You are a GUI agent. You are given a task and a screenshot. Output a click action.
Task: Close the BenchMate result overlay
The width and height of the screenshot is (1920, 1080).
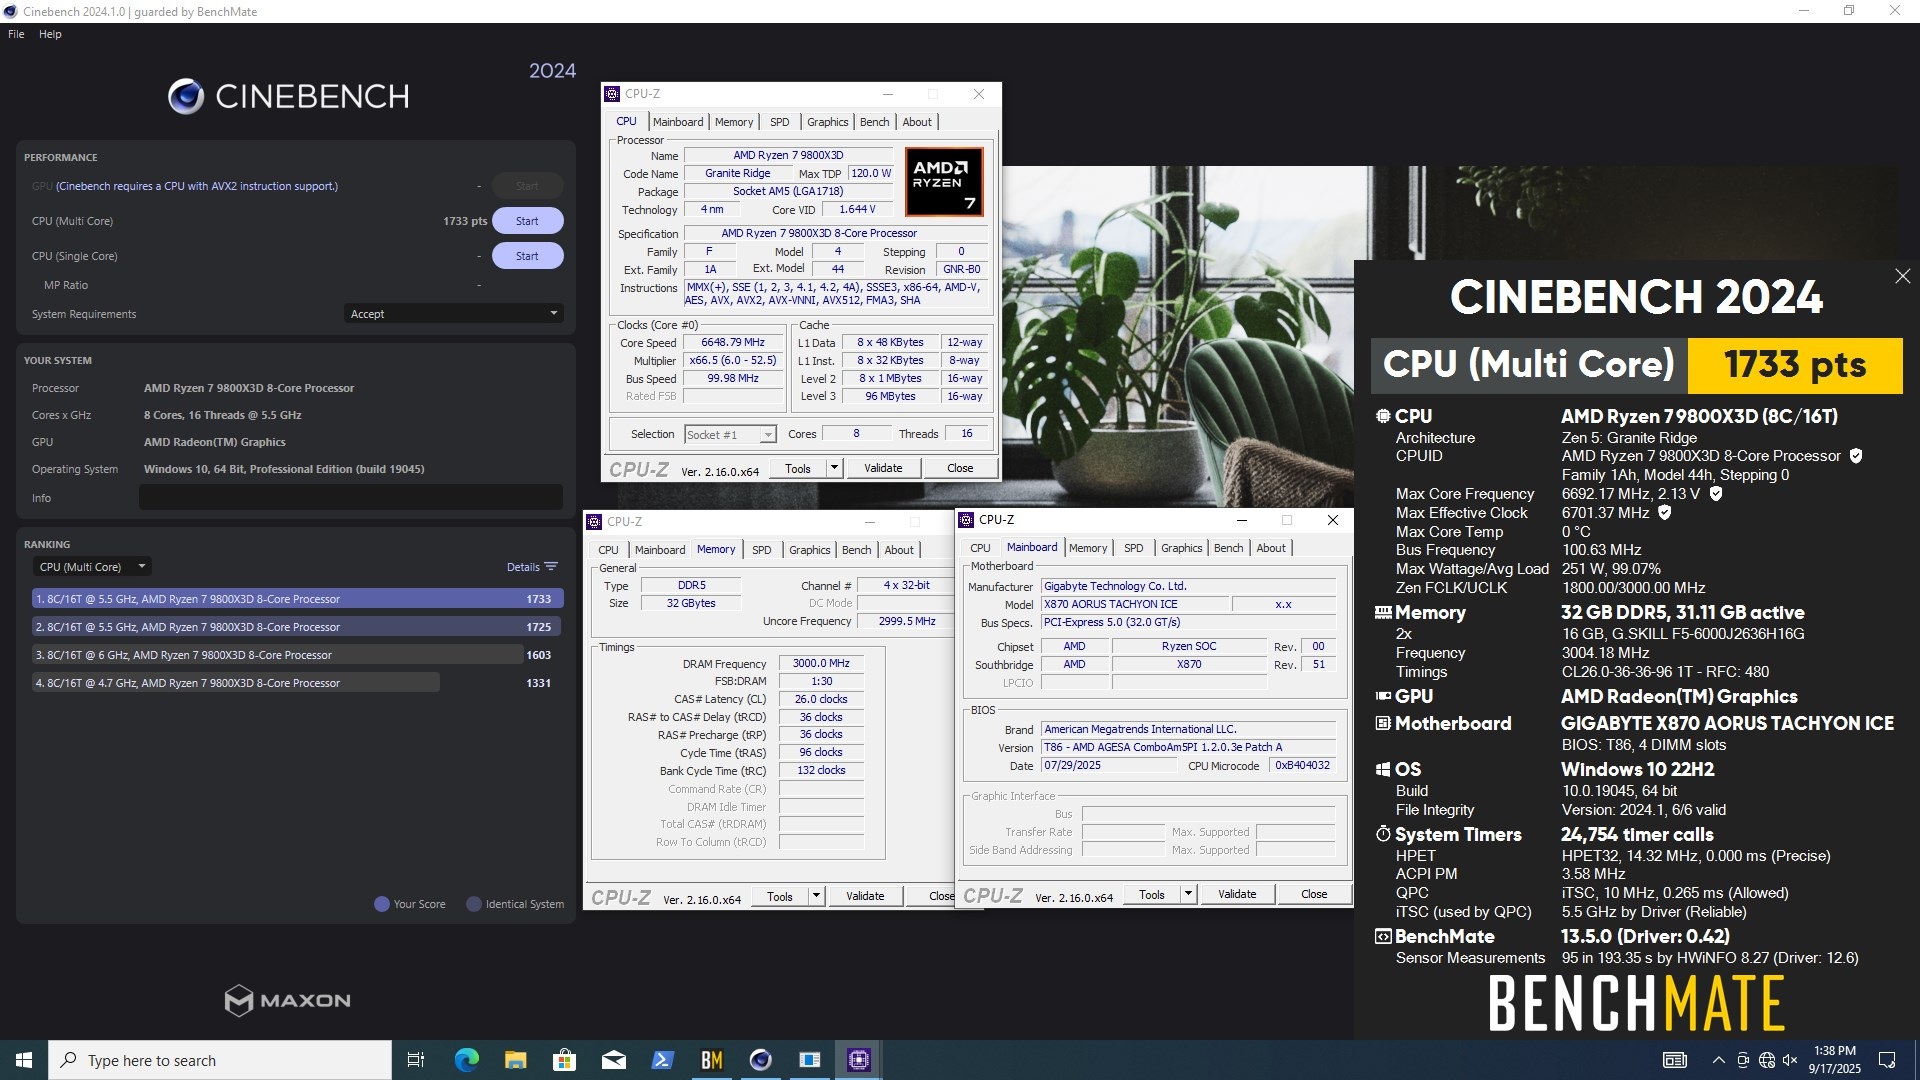point(1902,276)
